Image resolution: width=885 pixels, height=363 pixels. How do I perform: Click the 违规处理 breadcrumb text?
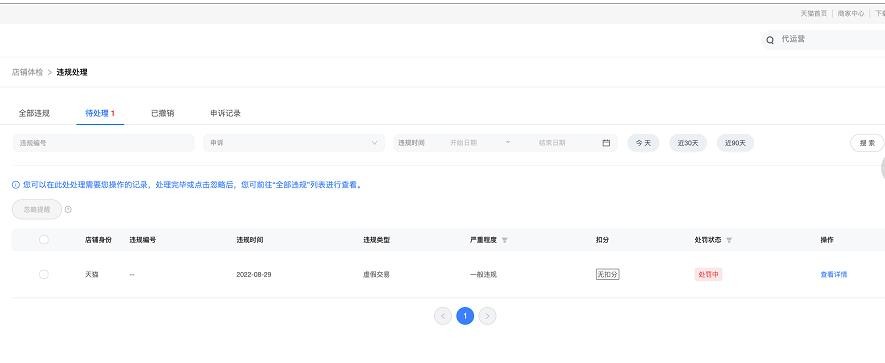[72, 72]
